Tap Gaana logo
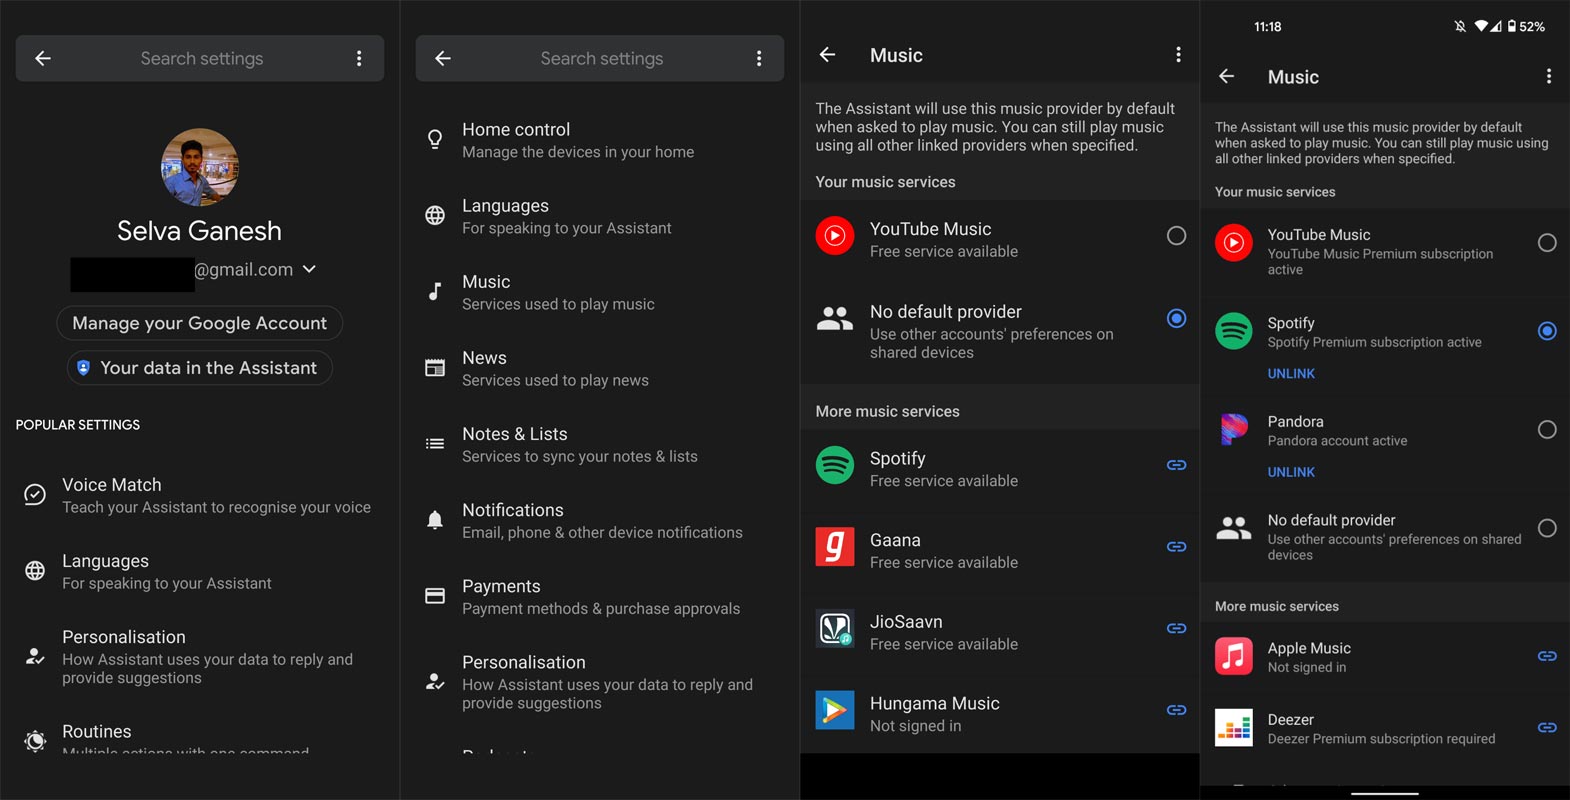1570x800 pixels. (835, 547)
